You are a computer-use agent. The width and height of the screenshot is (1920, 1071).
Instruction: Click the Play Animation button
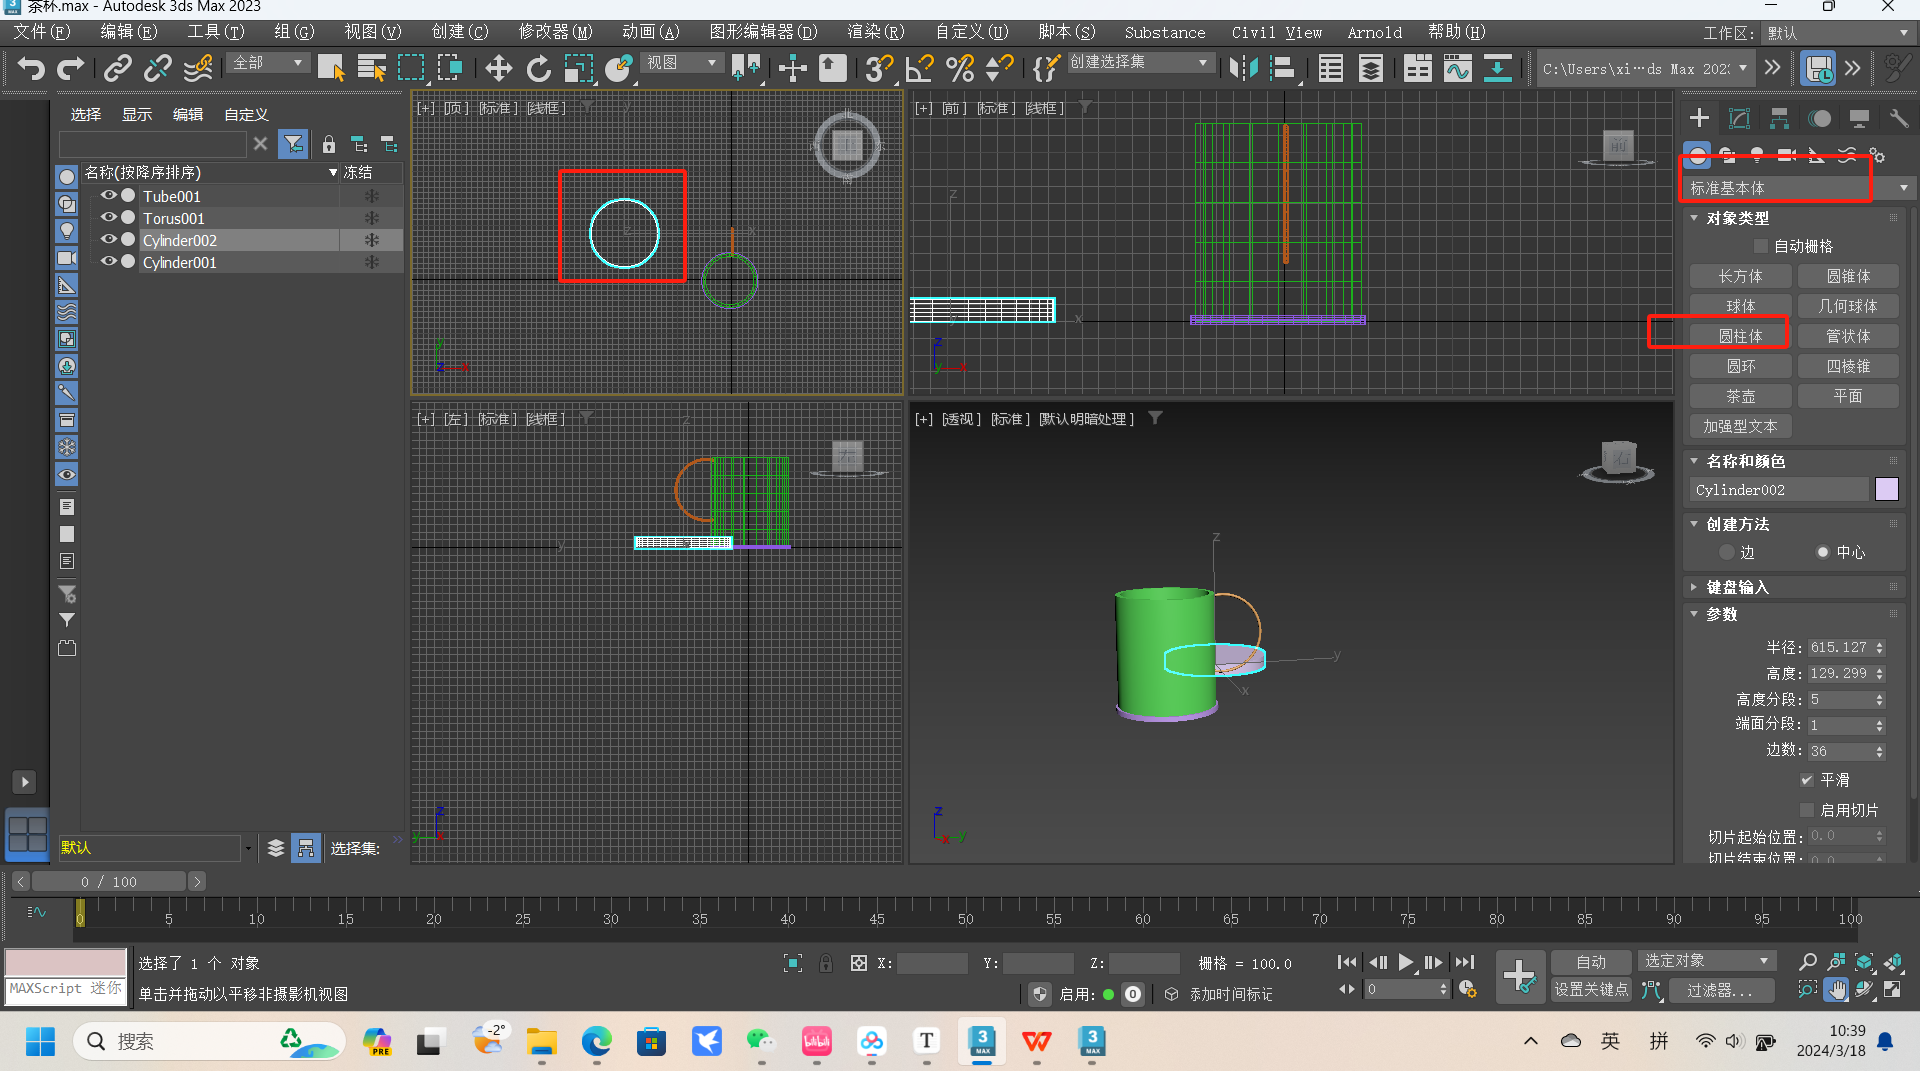pyautogui.click(x=1406, y=962)
